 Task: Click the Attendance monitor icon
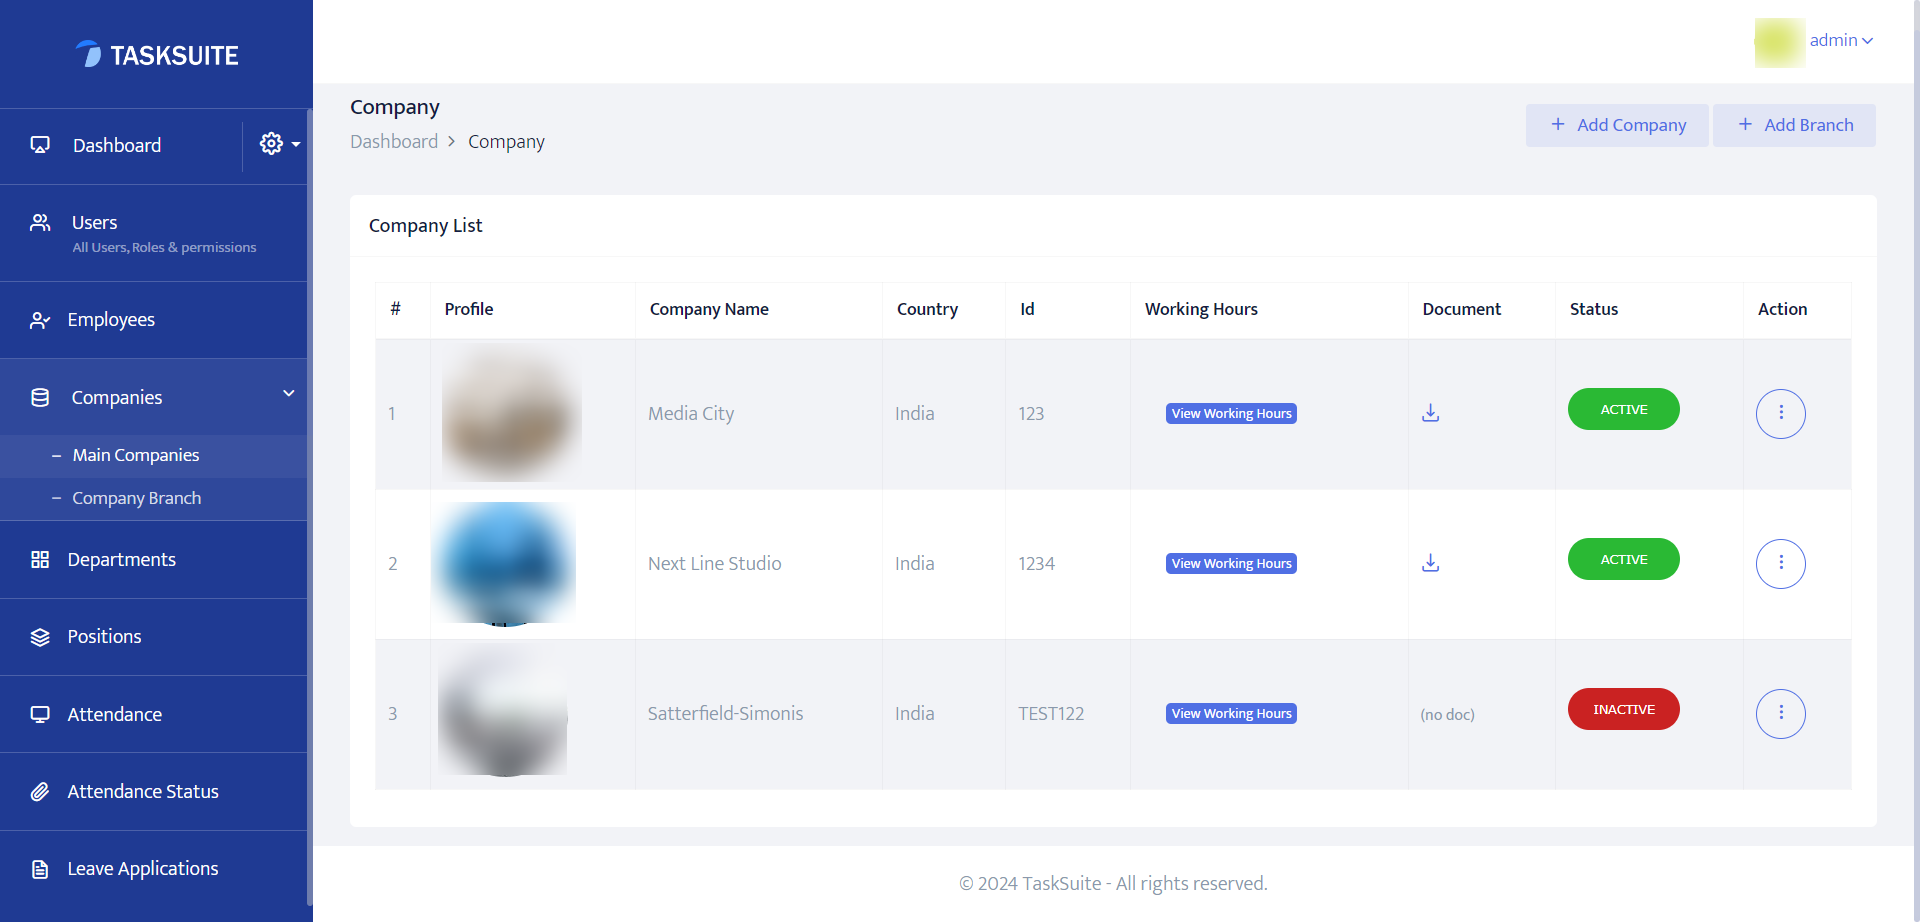[x=40, y=714]
